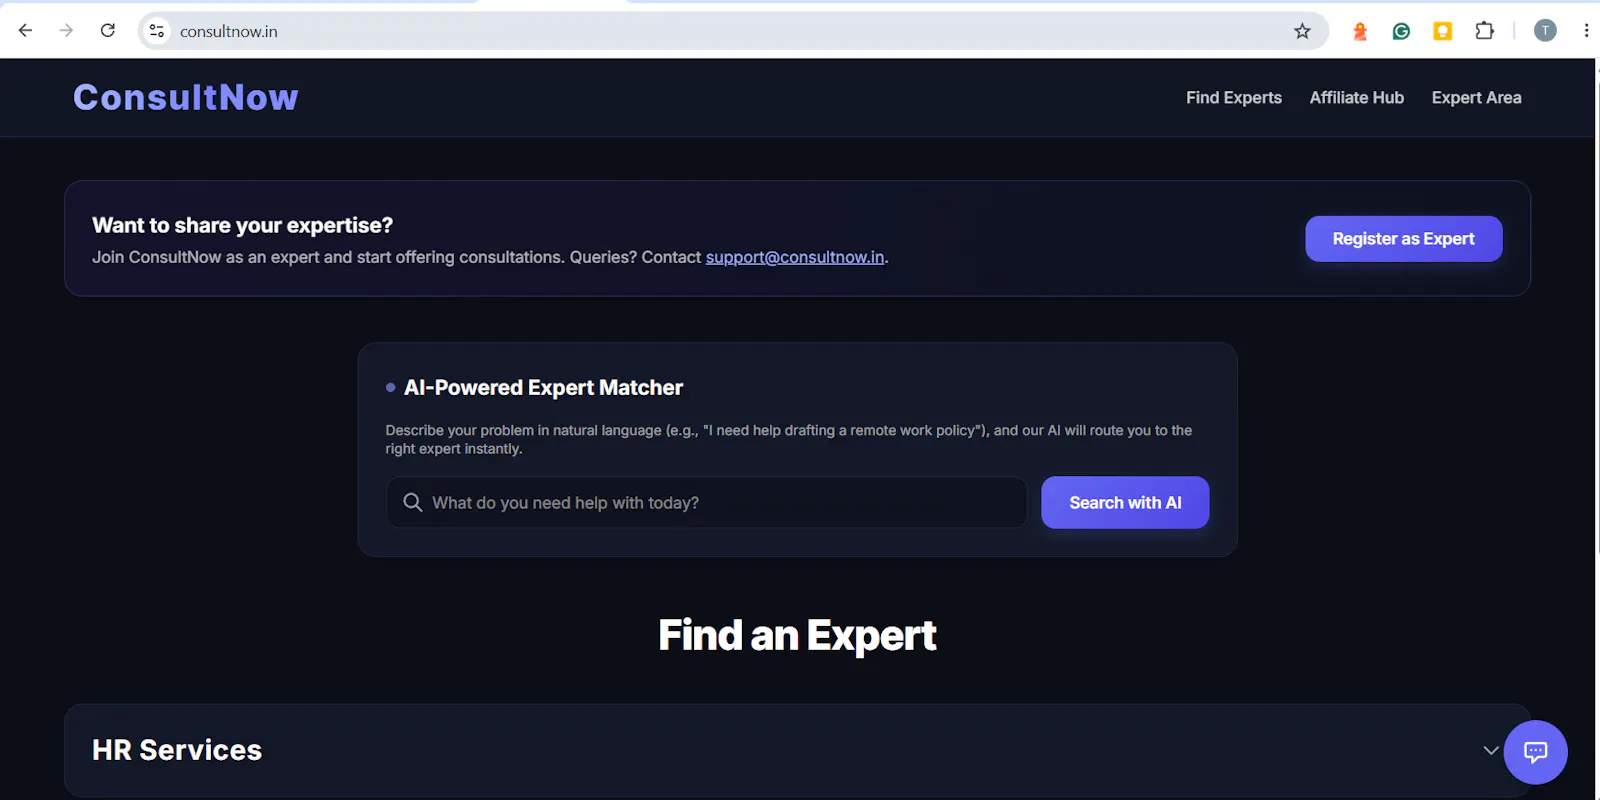1600x800 pixels.
Task: Open the Grammarly extension icon
Action: click(1401, 31)
